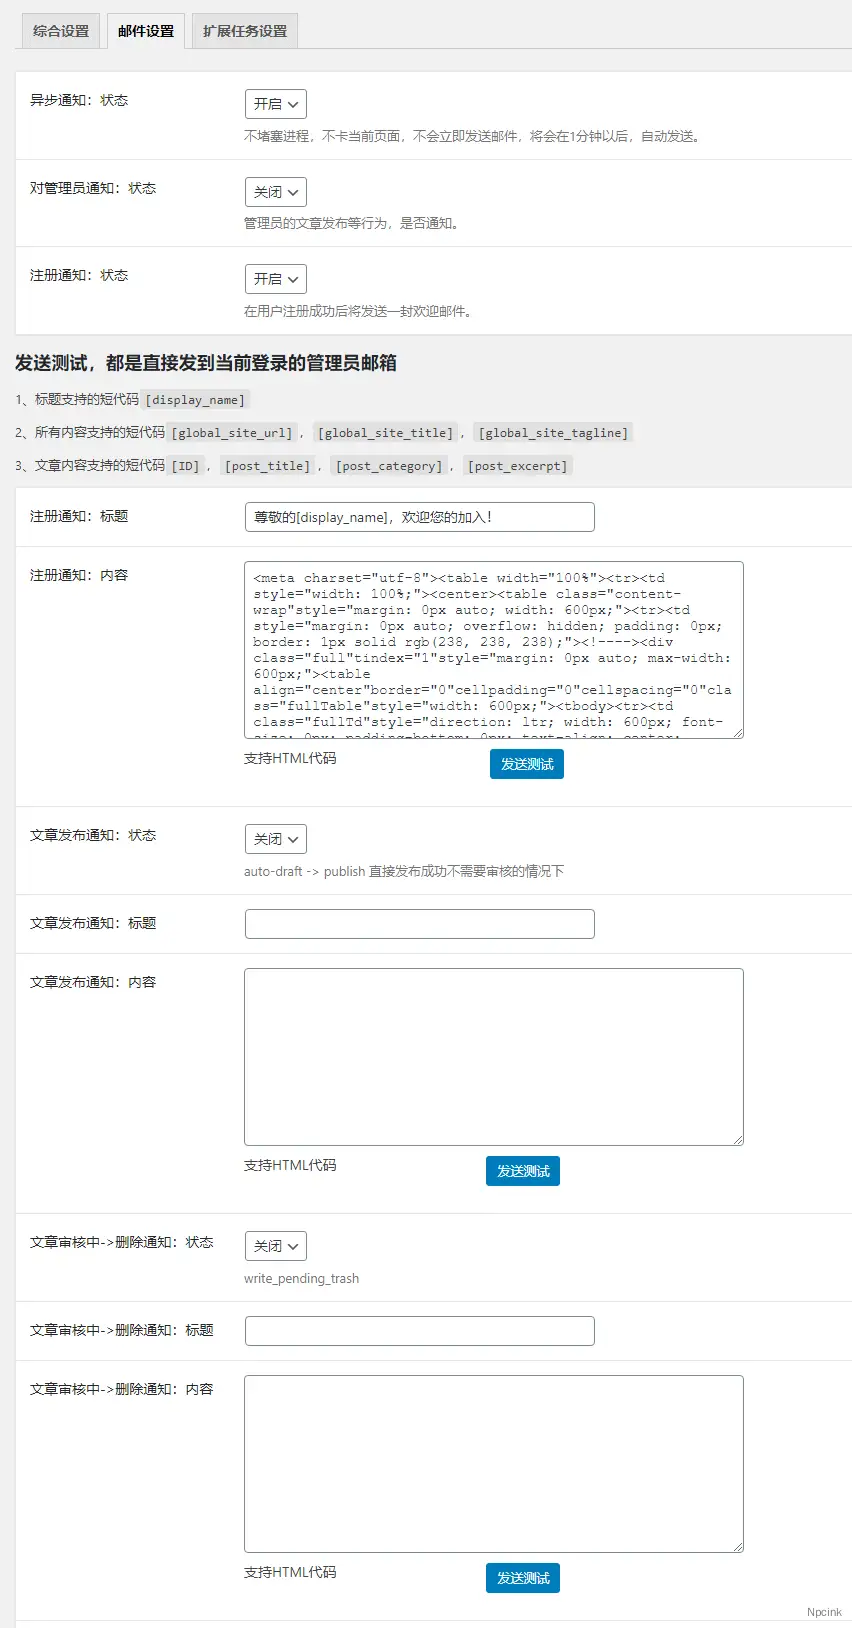Expand the 文章发布通知 status dropdown

pos(276,839)
